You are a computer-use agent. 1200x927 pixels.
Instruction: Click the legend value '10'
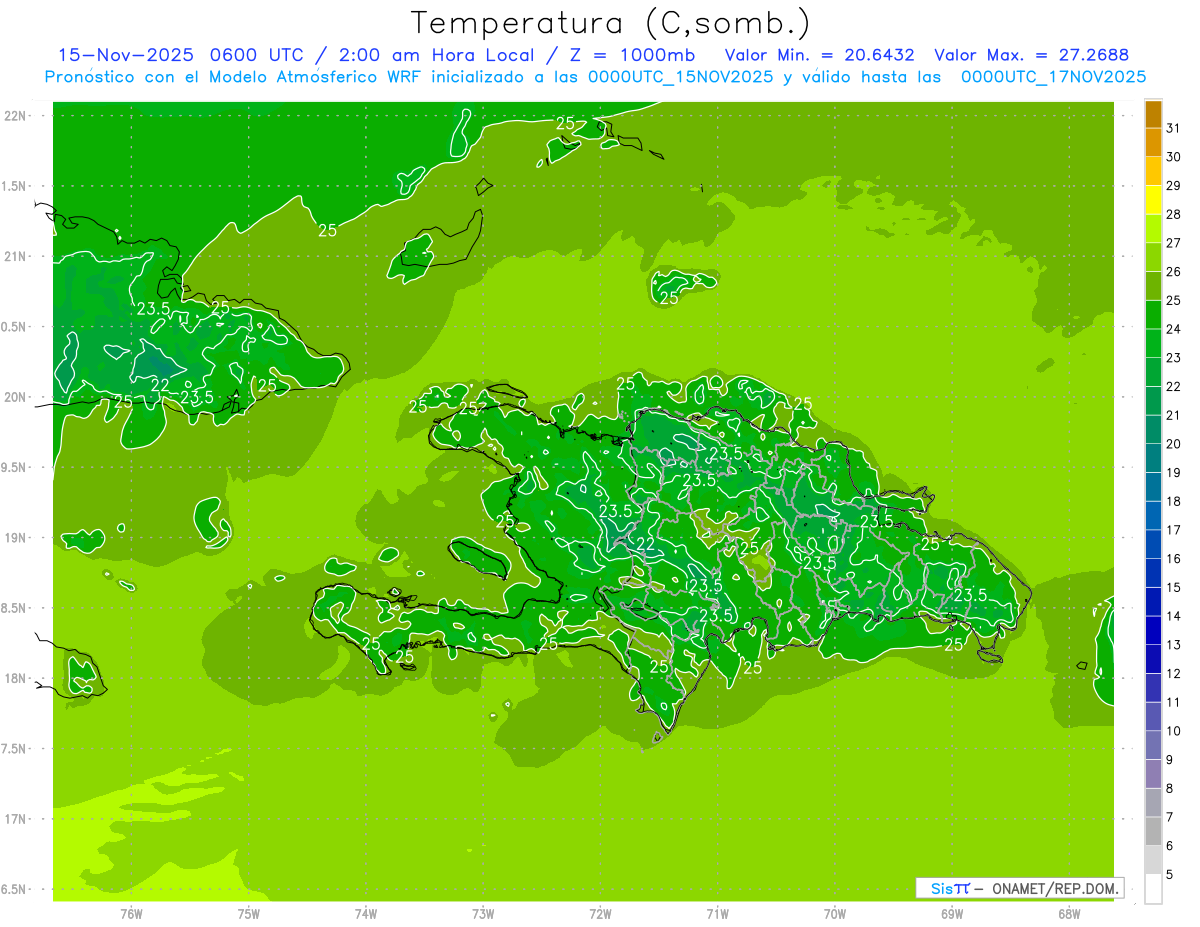(x=1173, y=731)
